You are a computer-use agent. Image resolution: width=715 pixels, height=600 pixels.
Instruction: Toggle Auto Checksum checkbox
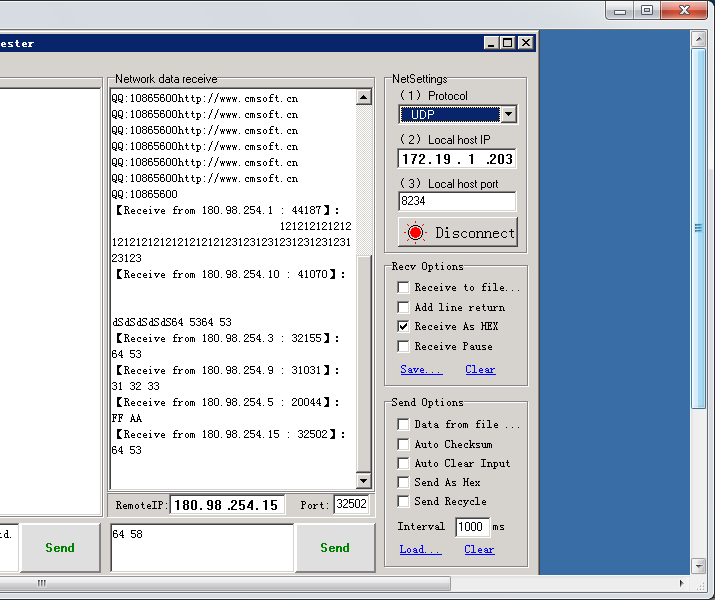pyautogui.click(x=404, y=444)
